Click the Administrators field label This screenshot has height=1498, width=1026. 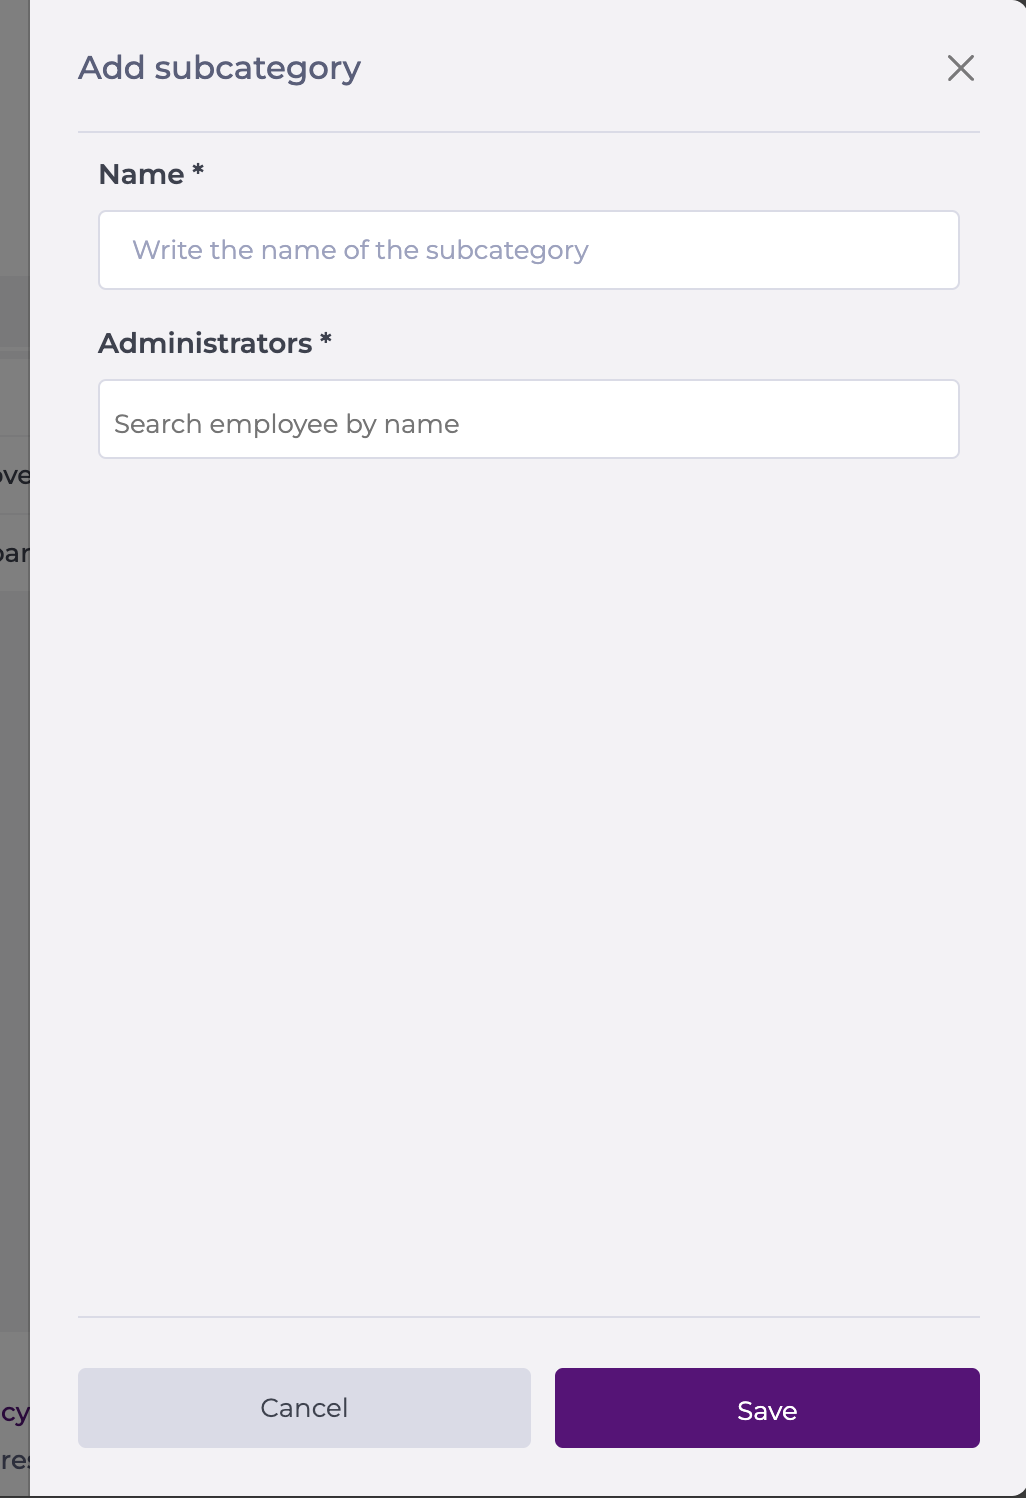click(205, 344)
